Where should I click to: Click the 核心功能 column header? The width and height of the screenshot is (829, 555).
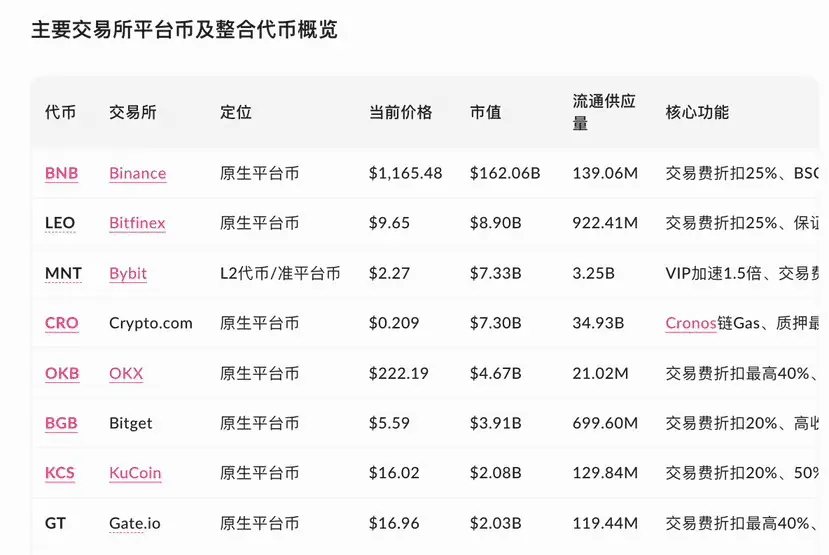point(697,112)
